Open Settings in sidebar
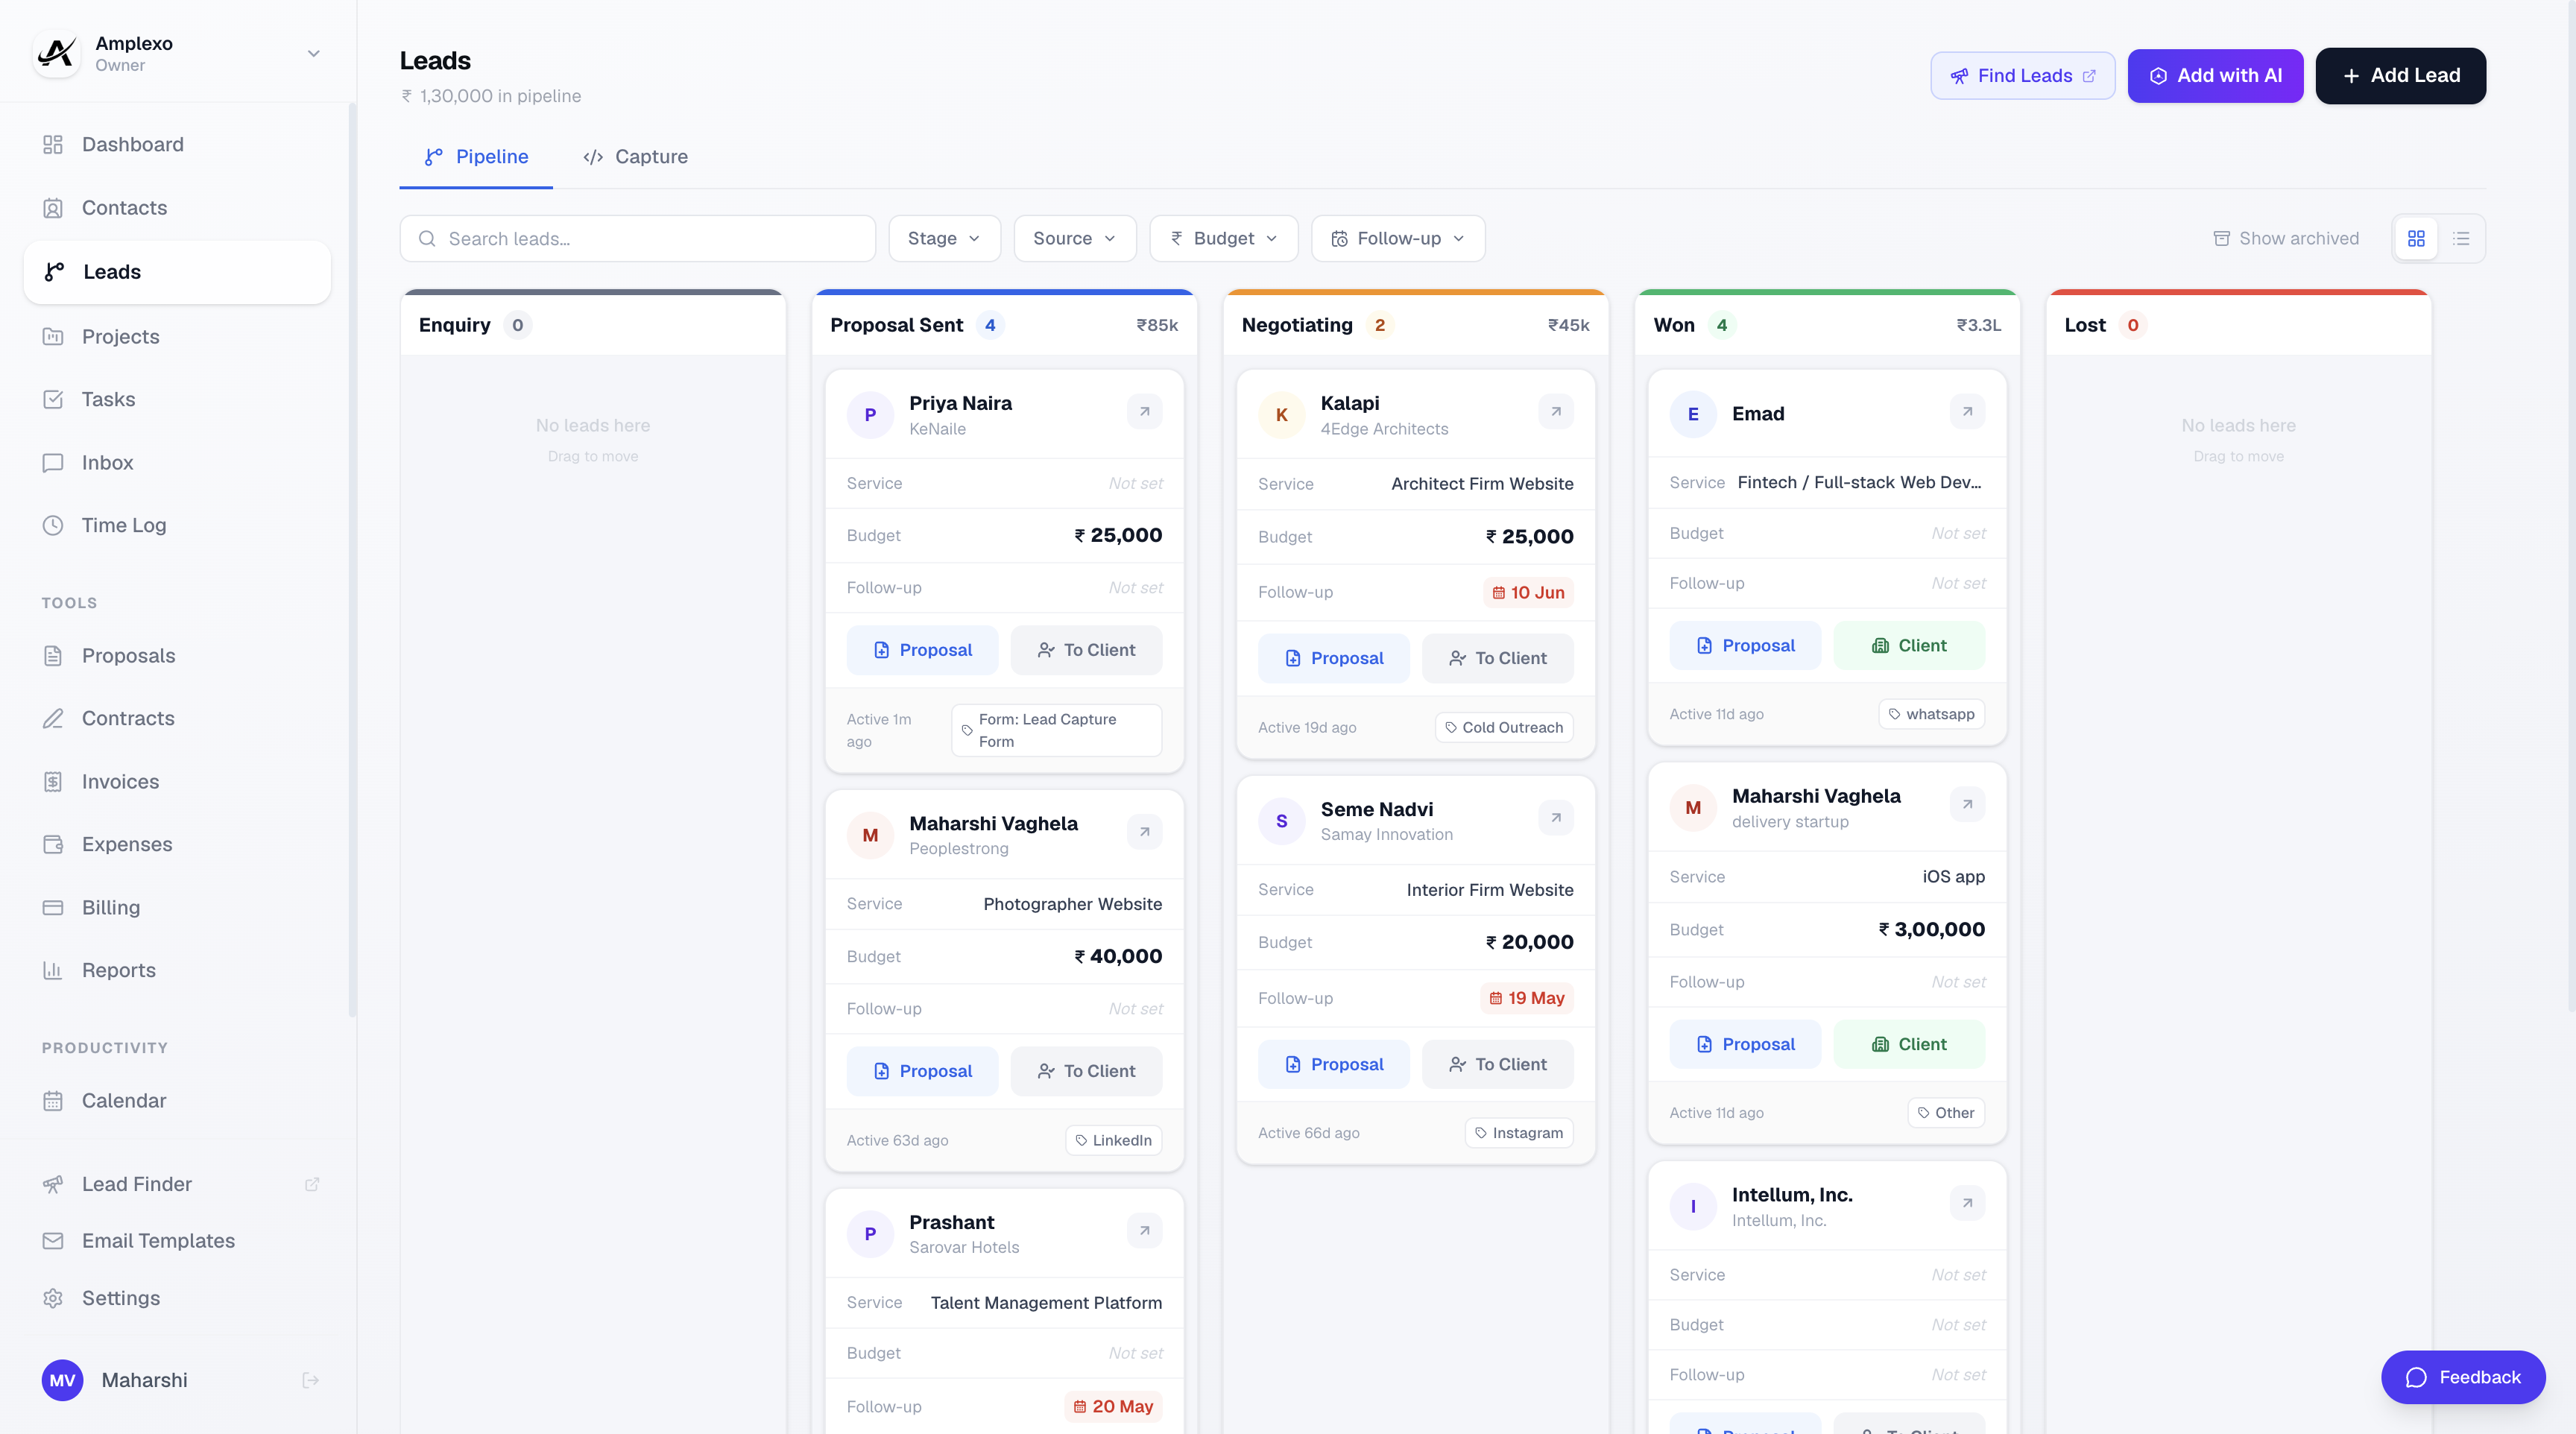 tap(177, 1298)
